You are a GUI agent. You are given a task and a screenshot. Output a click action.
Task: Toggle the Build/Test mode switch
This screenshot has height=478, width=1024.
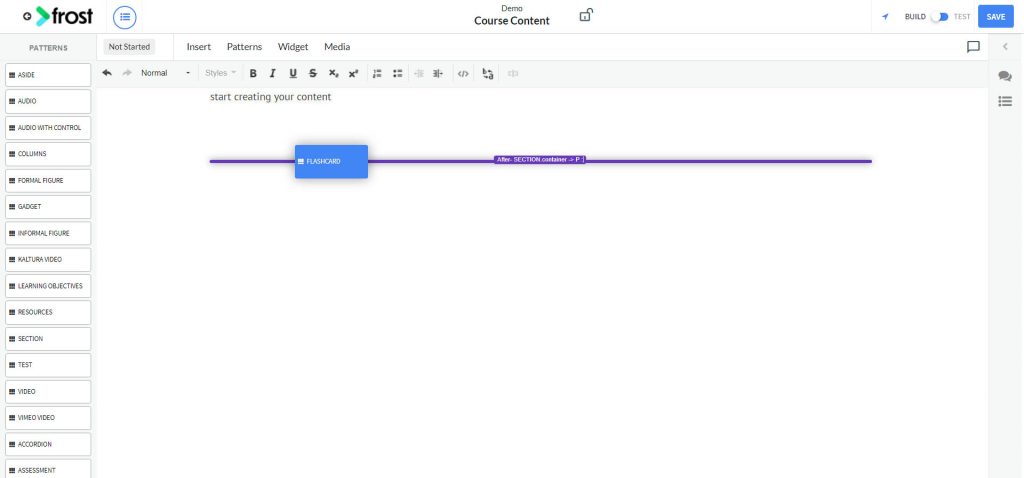tap(939, 17)
